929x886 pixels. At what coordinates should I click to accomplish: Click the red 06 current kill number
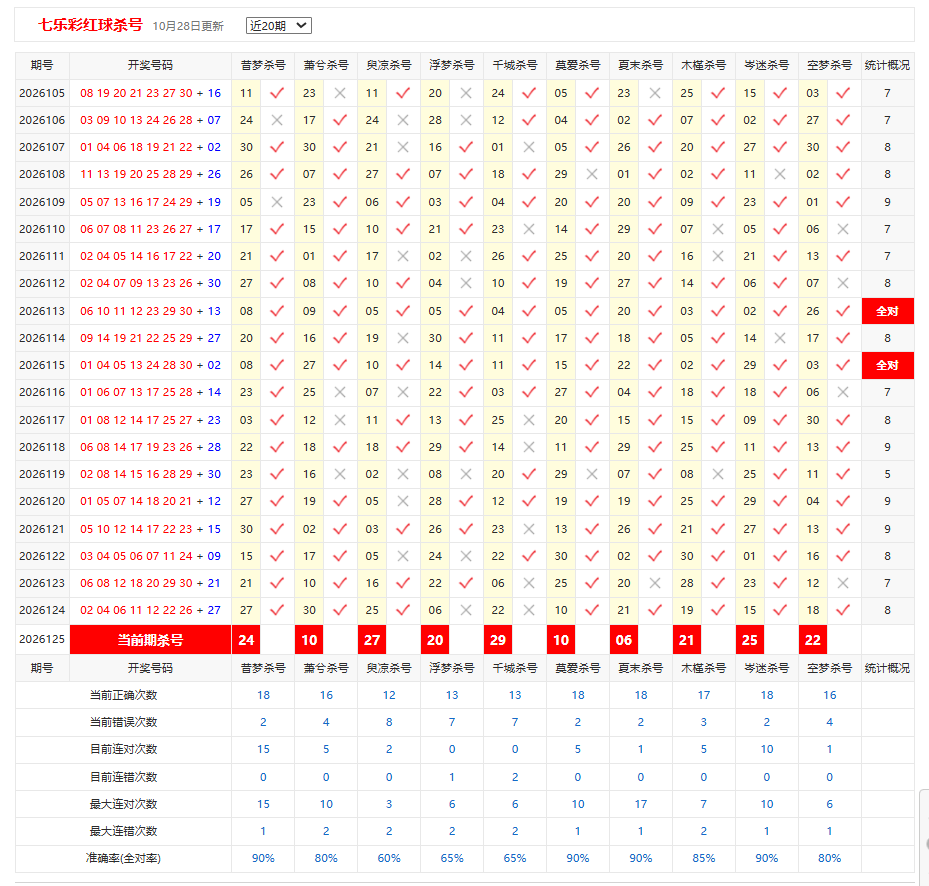click(624, 639)
